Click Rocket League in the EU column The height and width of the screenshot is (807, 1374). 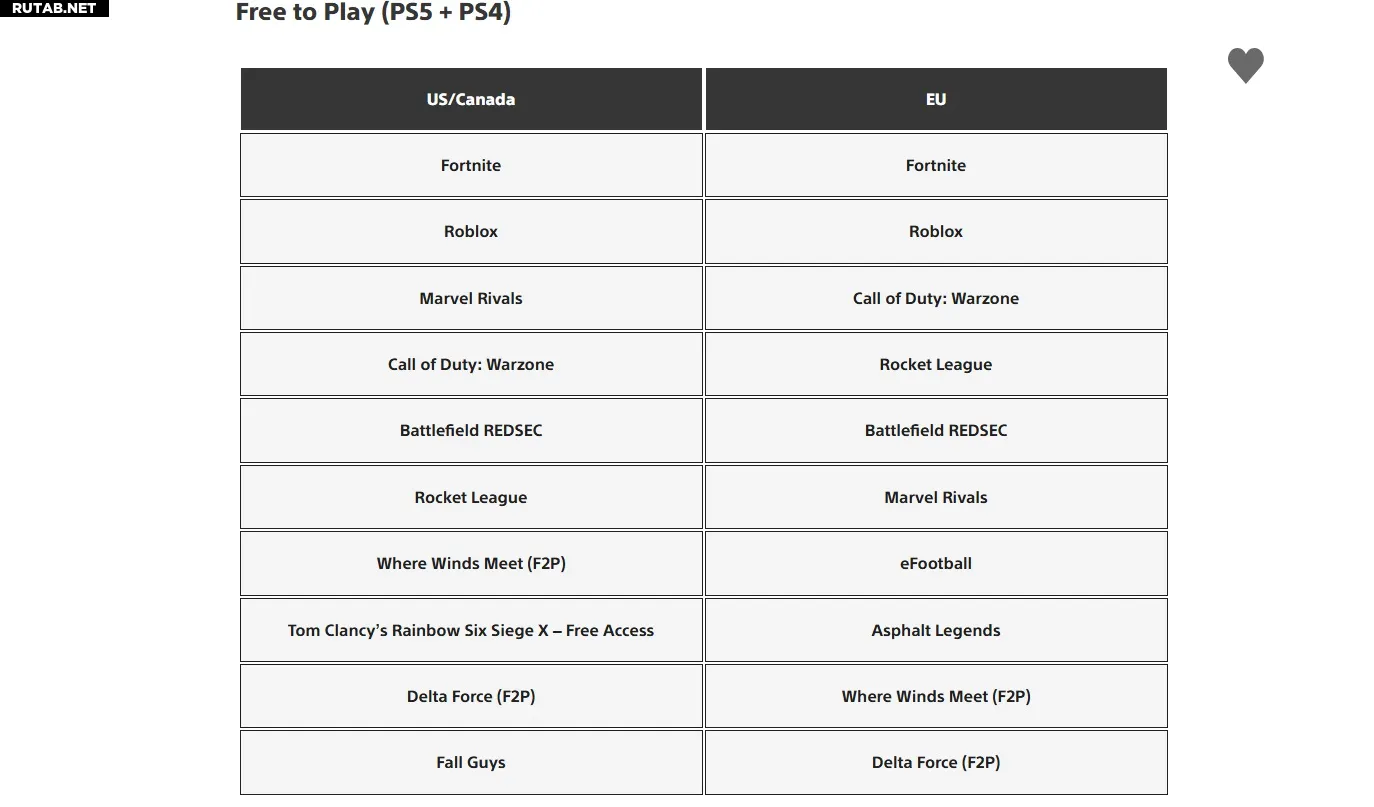tap(936, 364)
